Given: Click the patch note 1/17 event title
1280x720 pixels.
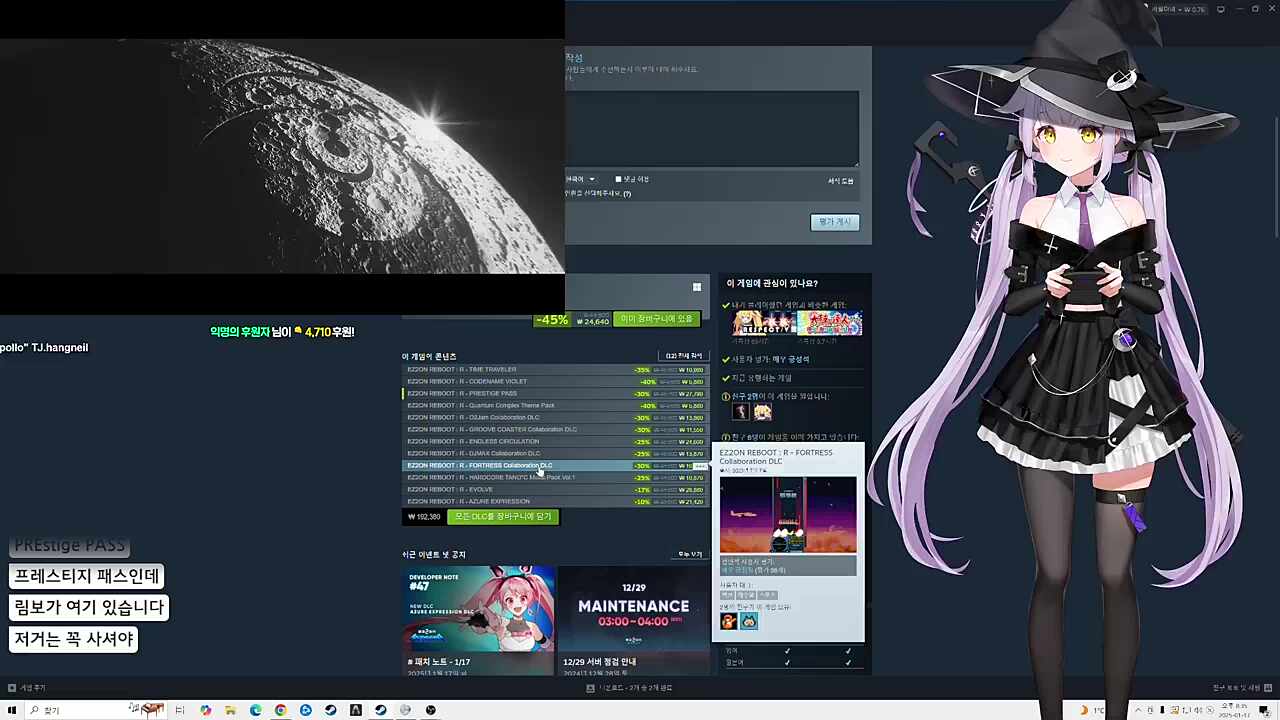Looking at the screenshot, I should (x=439, y=662).
